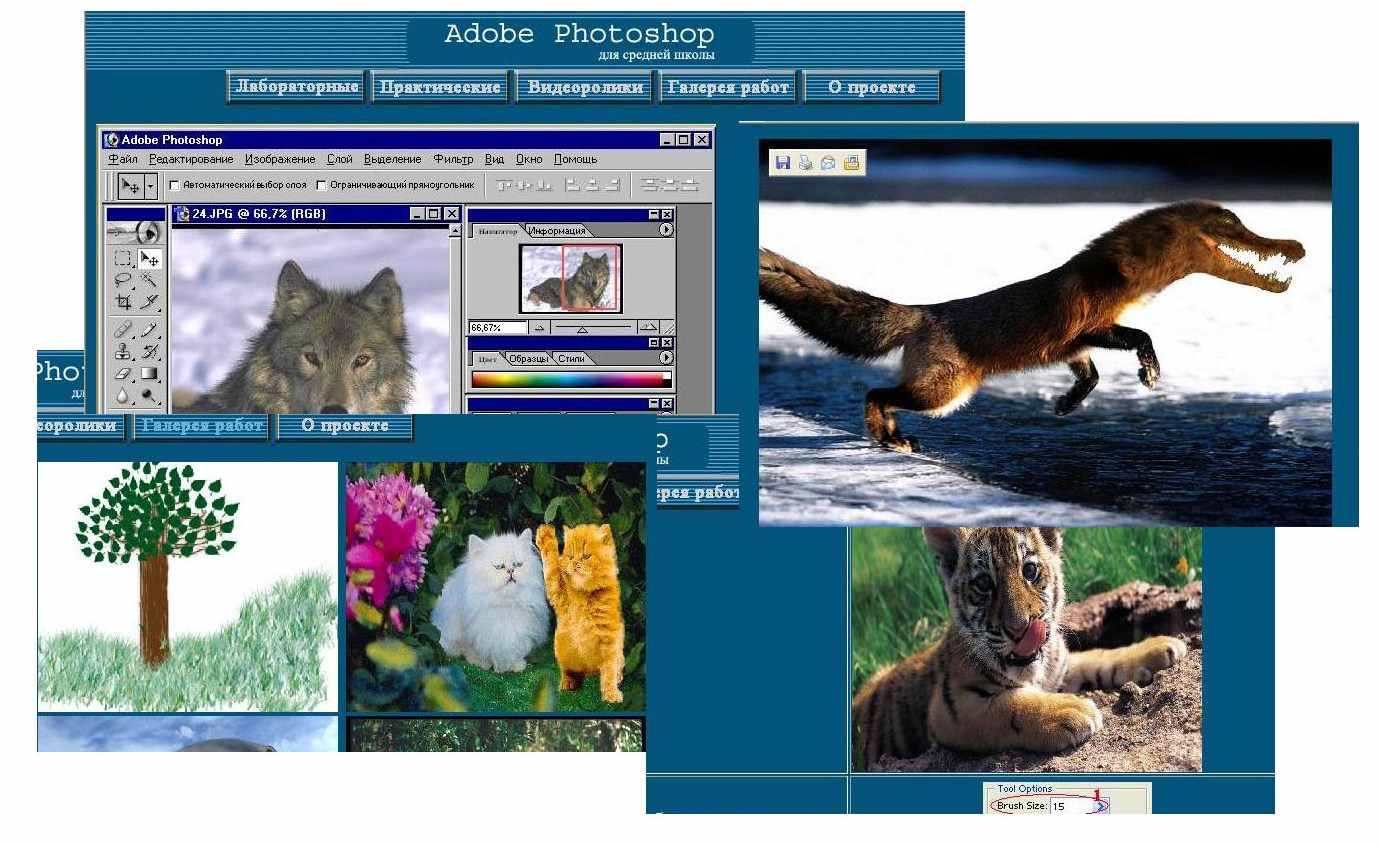1380x845 pixels.
Task: Click the envelope e-mail icon on the image
Action: point(828,162)
